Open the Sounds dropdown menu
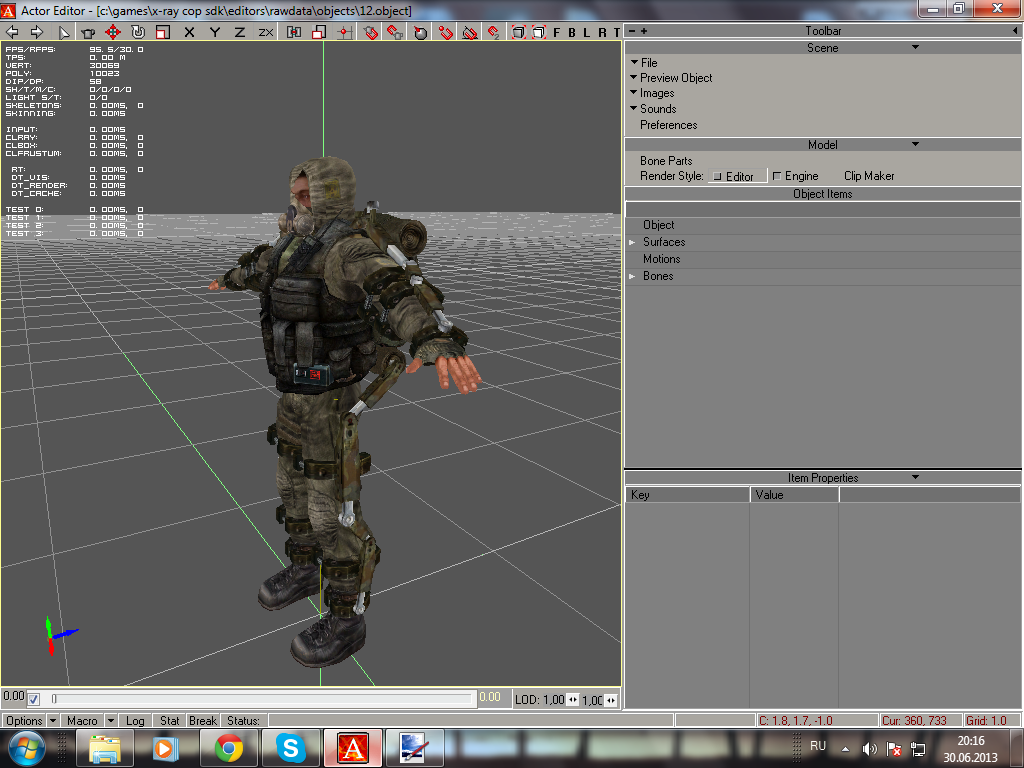This screenshot has width=1024, height=768. tap(653, 109)
